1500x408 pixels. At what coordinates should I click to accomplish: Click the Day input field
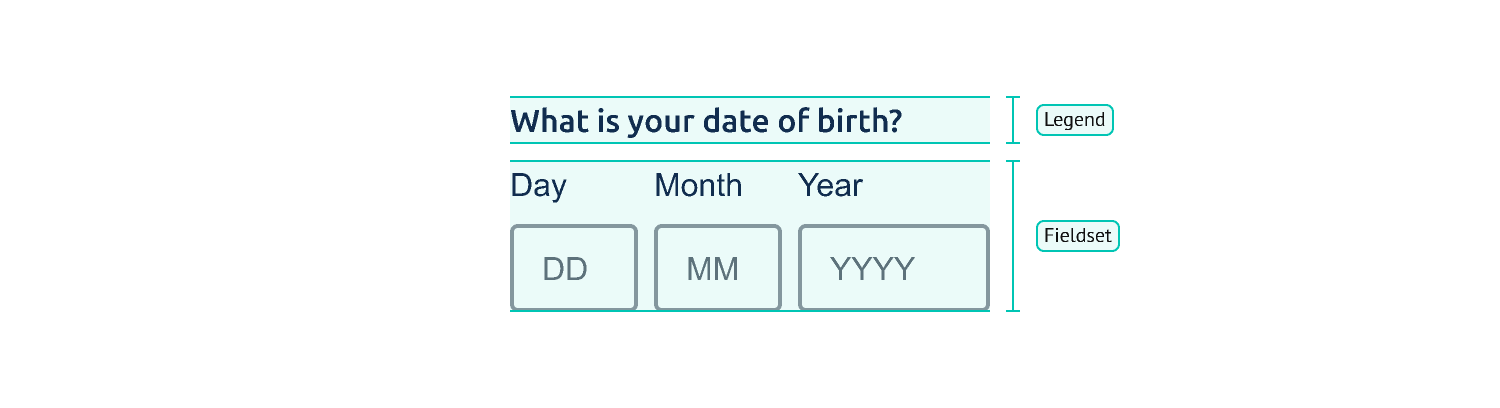[x=573, y=267]
